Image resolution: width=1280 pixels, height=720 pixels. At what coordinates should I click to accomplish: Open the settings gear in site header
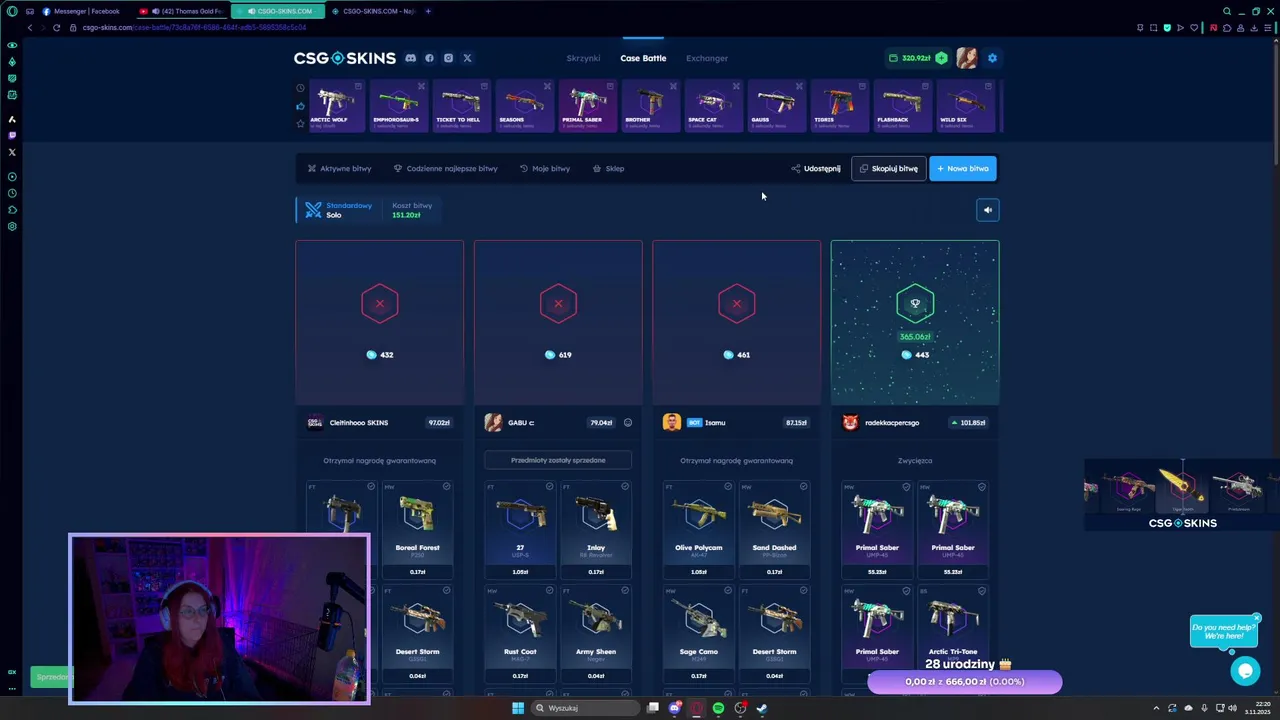[992, 58]
